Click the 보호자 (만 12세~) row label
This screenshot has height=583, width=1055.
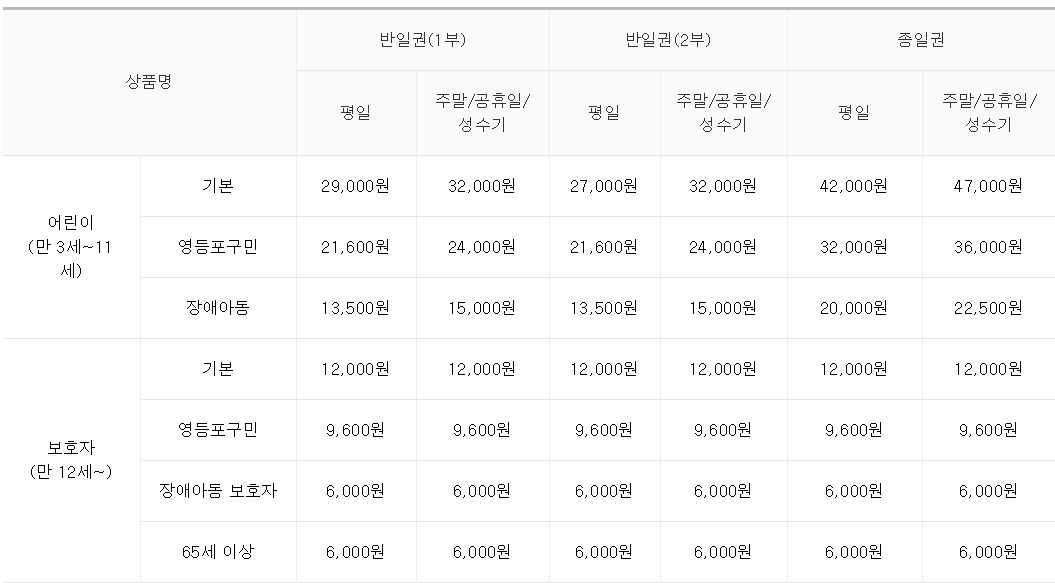(71, 460)
